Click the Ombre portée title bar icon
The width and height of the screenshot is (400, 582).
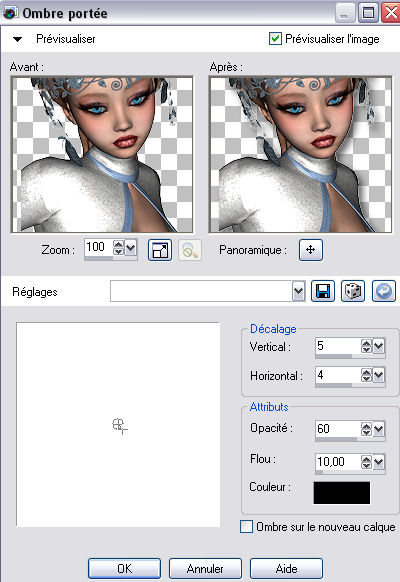[10, 13]
